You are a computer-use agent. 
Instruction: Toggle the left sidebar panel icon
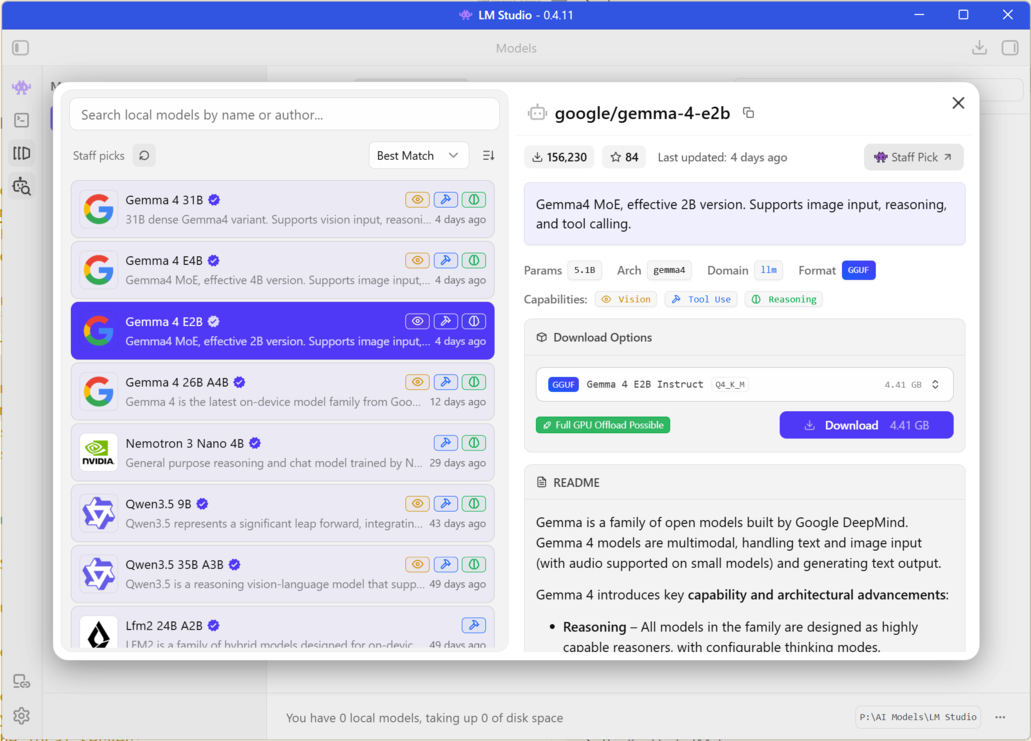pyautogui.click(x=21, y=48)
